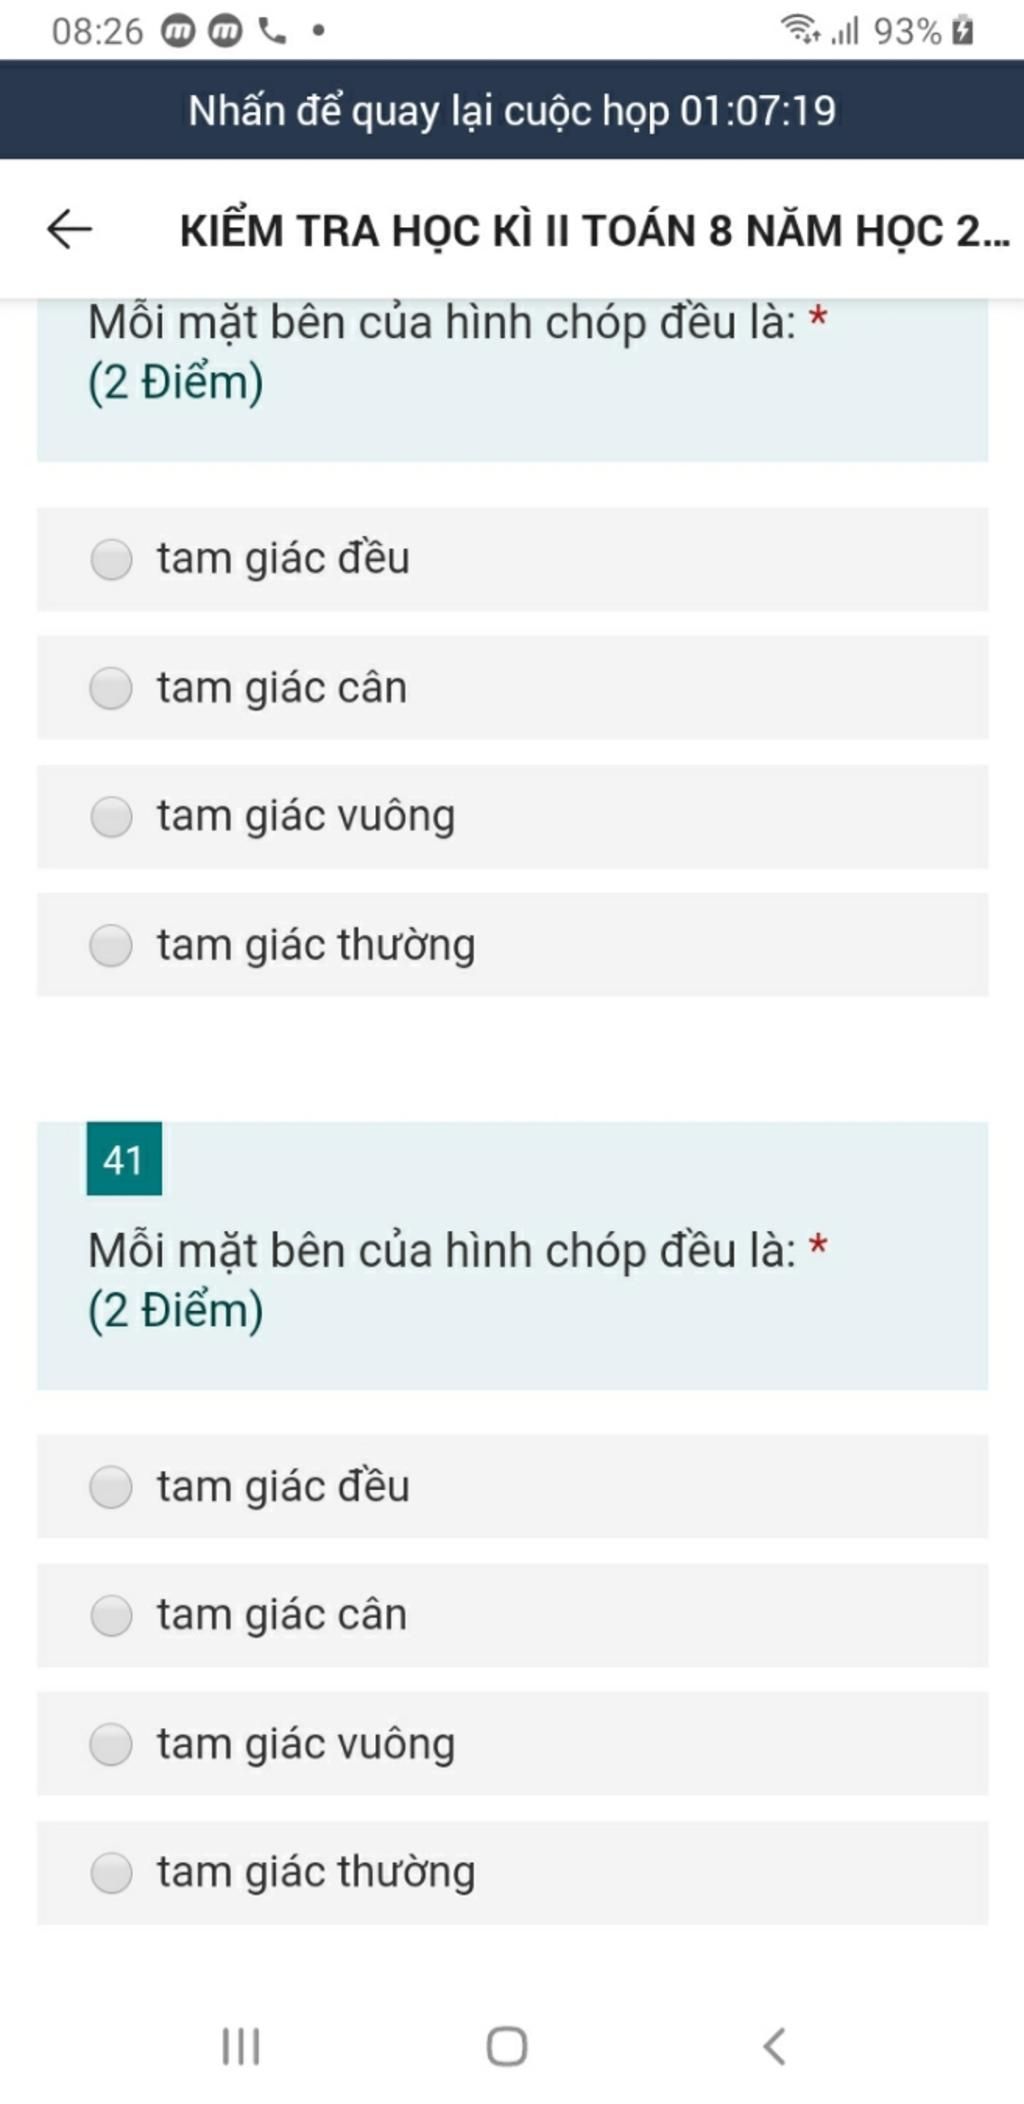
Task: Tap the banner to return to the meeting
Action: tap(512, 110)
